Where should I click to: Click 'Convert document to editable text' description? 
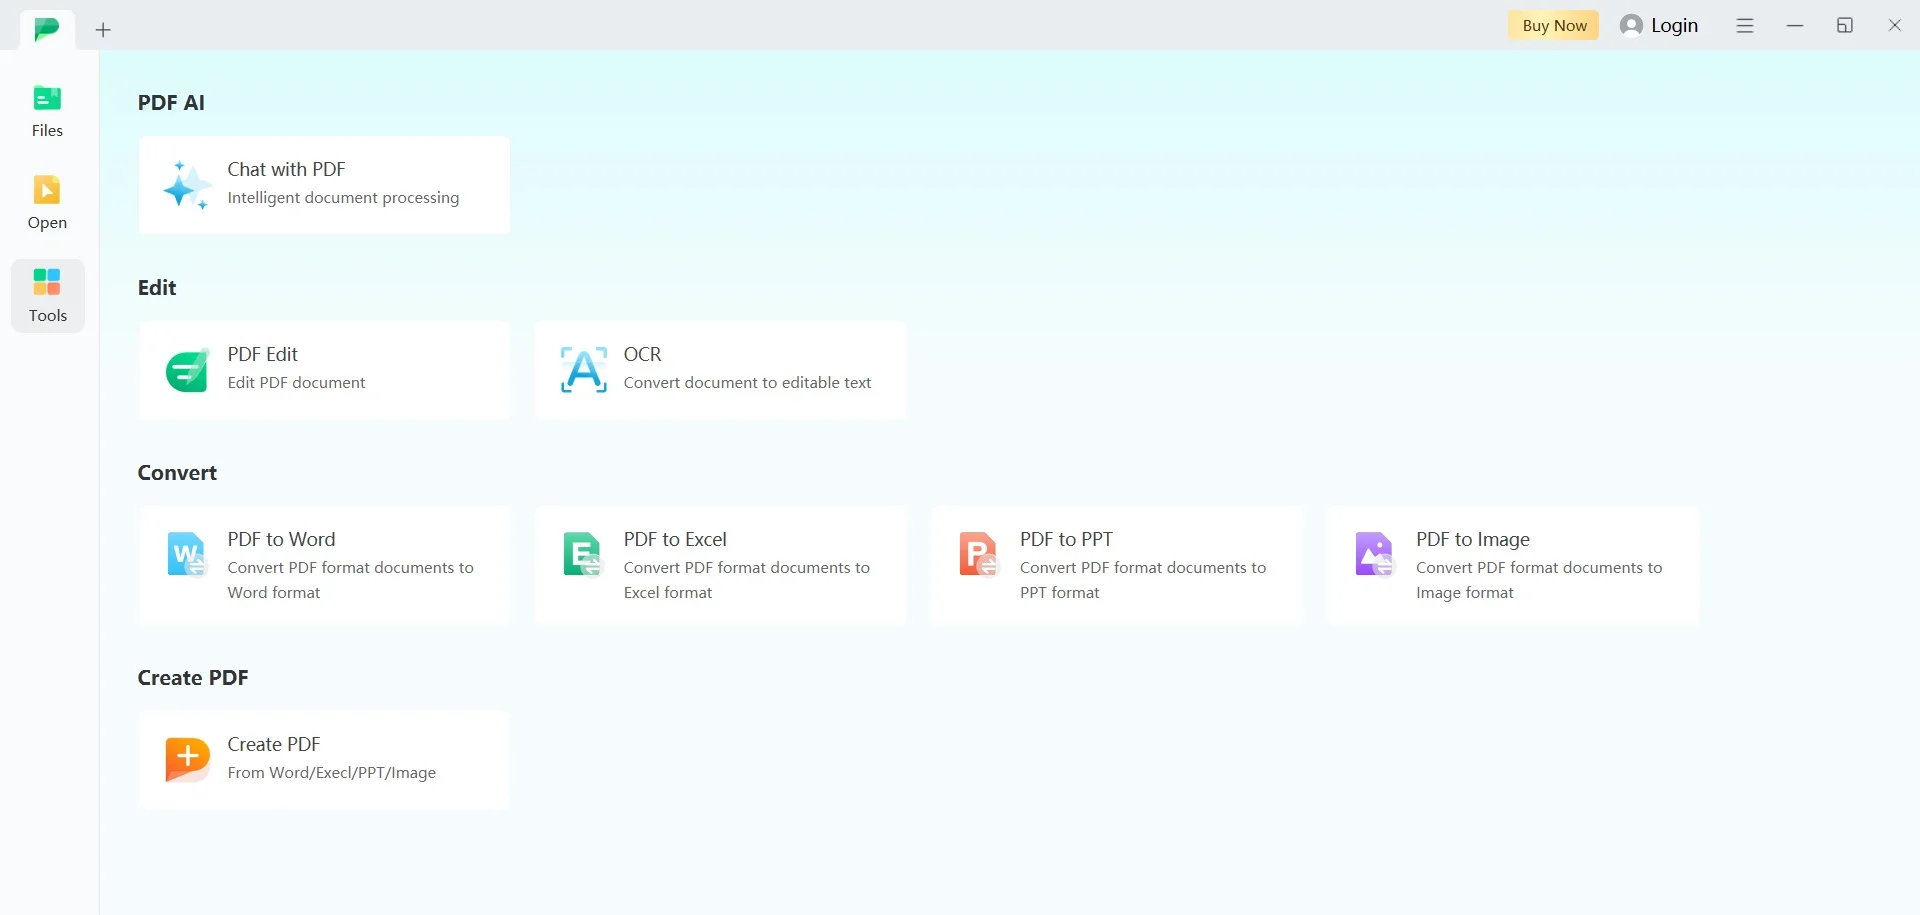[x=747, y=382]
